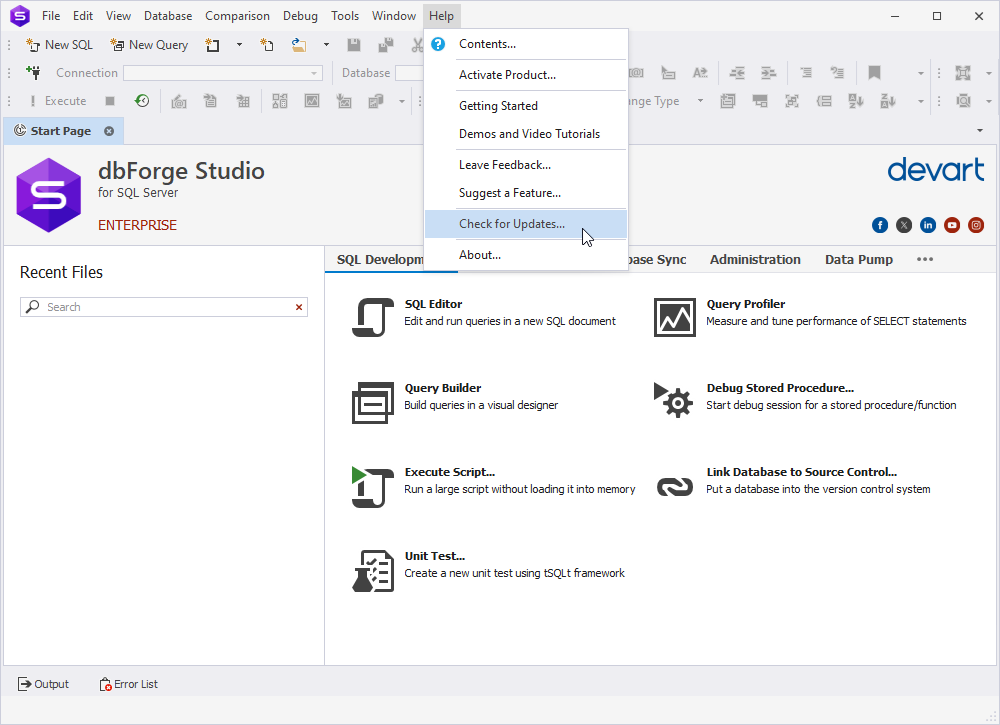The width and height of the screenshot is (1000, 725).
Task: Open the Error List panel button
Action: tap(128, 684)
